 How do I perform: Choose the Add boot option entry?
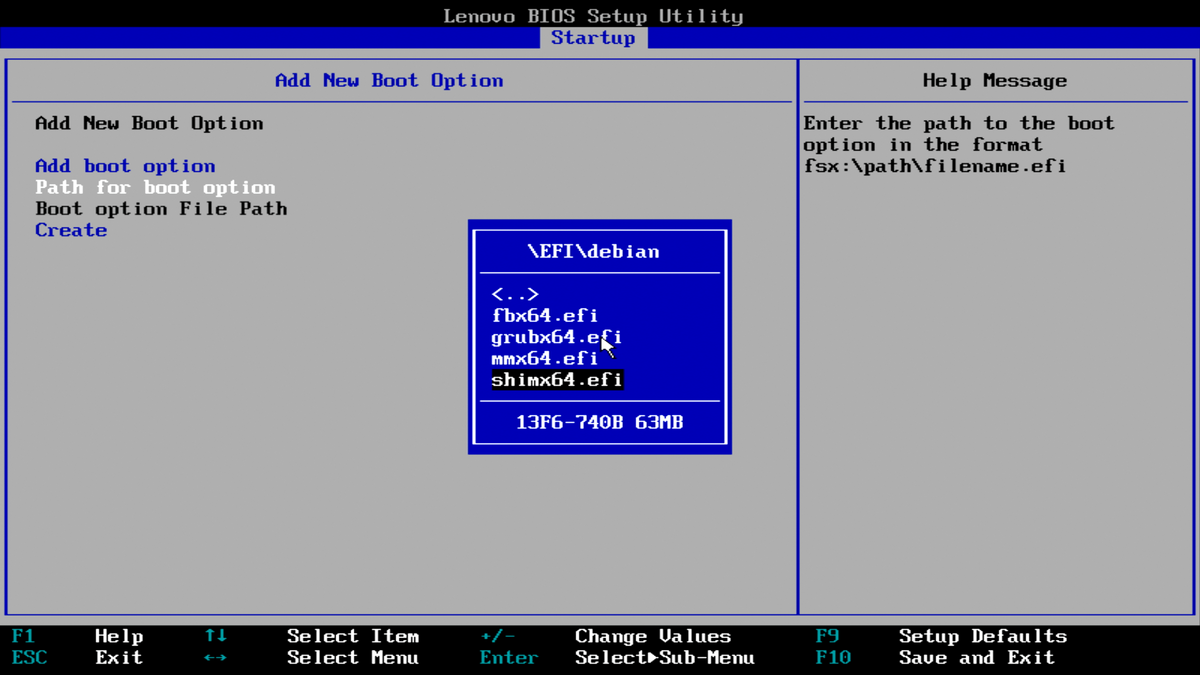125,166
